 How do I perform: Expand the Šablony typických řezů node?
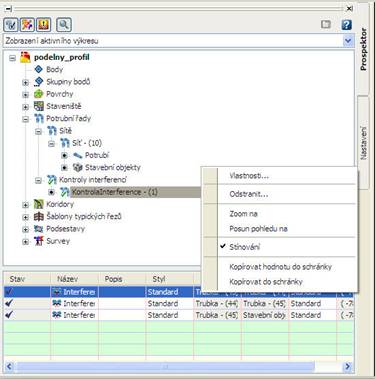coord(25,217)
